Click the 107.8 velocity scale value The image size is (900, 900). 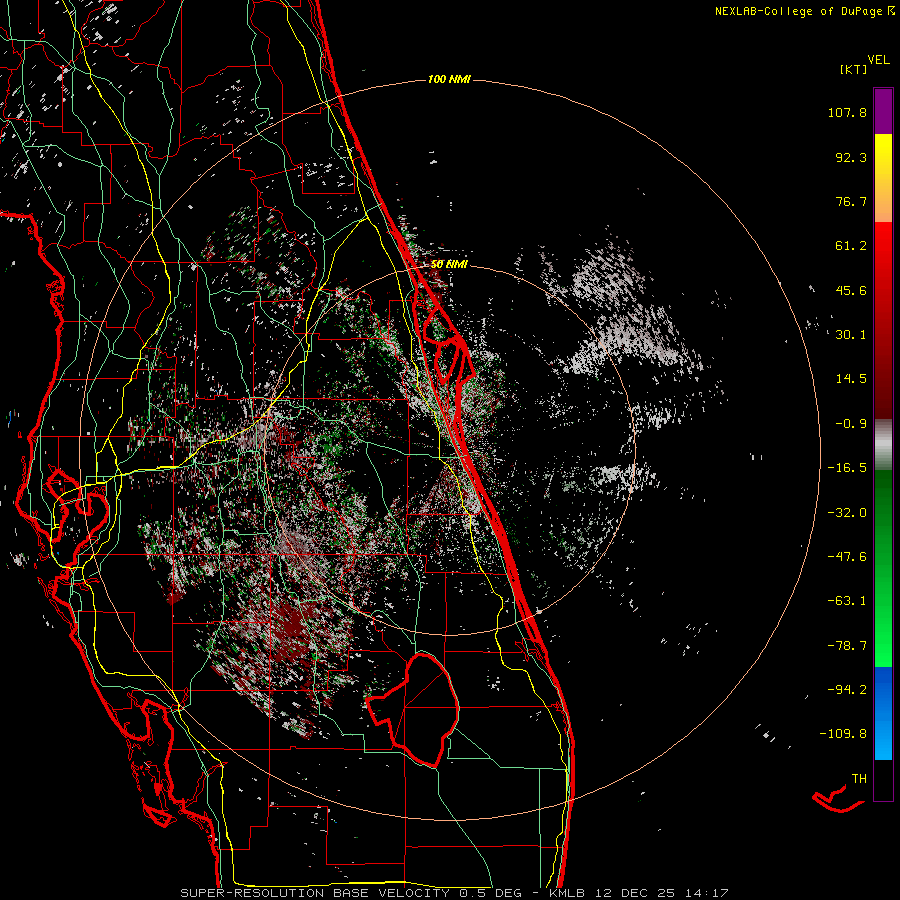pyautogui.click(x=847, y=112)
